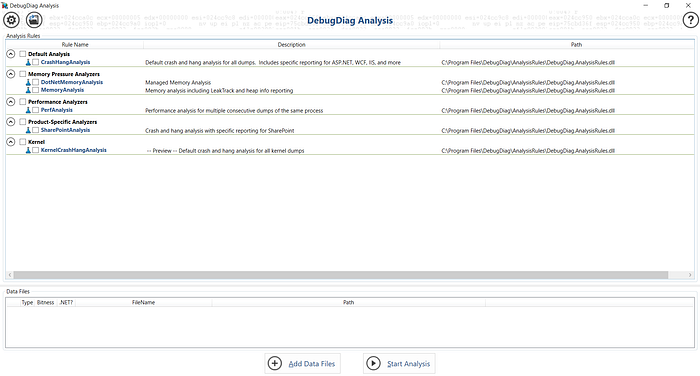Image resolution: width=700 pixels, height=376 pixels.
Task: Click the Path column header in Data Files
Action: tap(348, 302)
